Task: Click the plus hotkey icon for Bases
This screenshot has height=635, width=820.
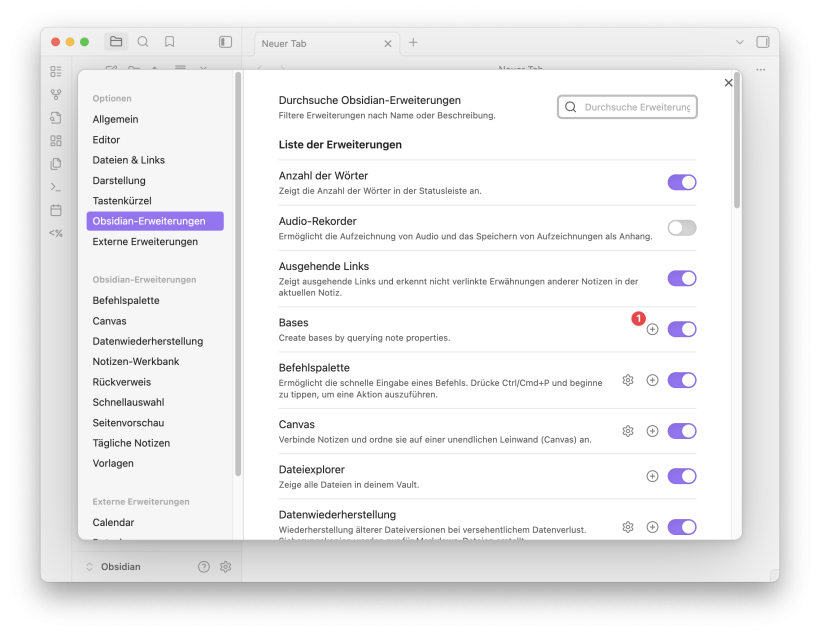Action: coord(652,329)
